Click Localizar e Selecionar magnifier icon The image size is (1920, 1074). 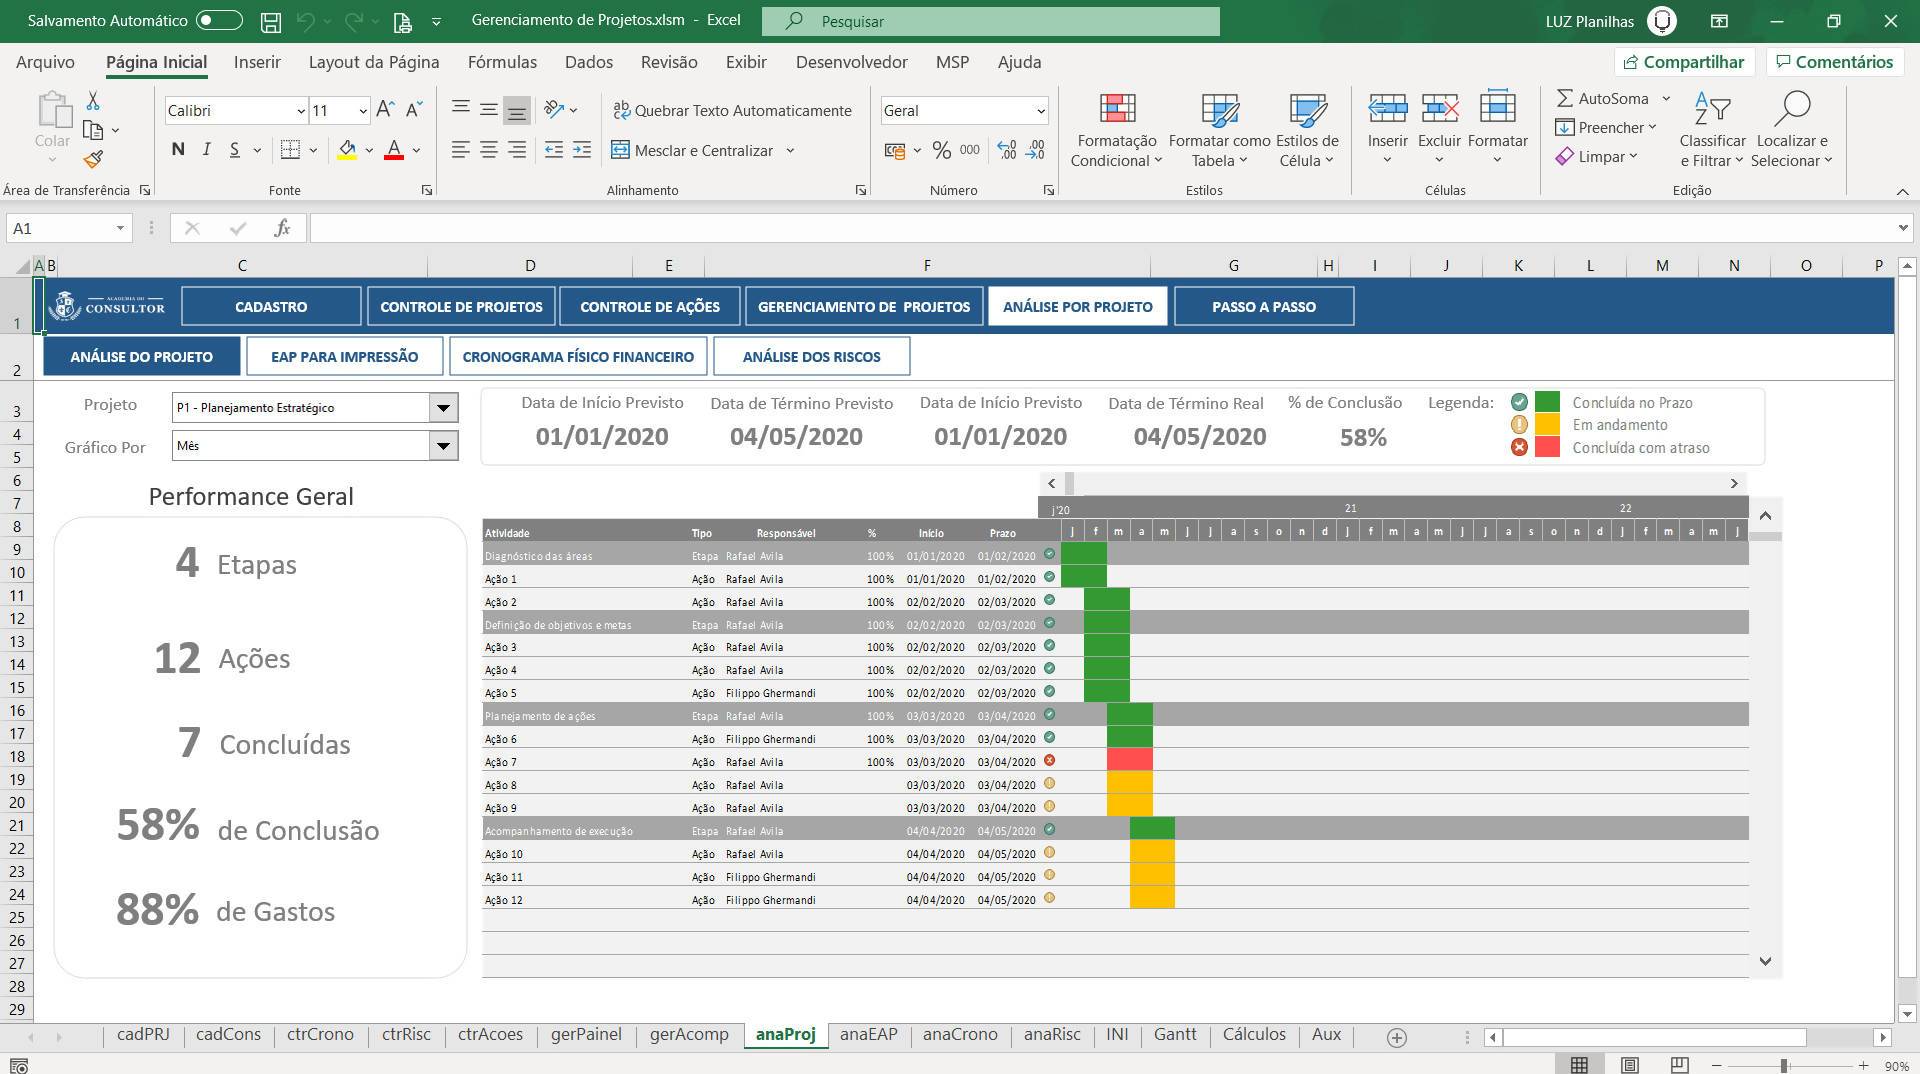pos(1792,109)
